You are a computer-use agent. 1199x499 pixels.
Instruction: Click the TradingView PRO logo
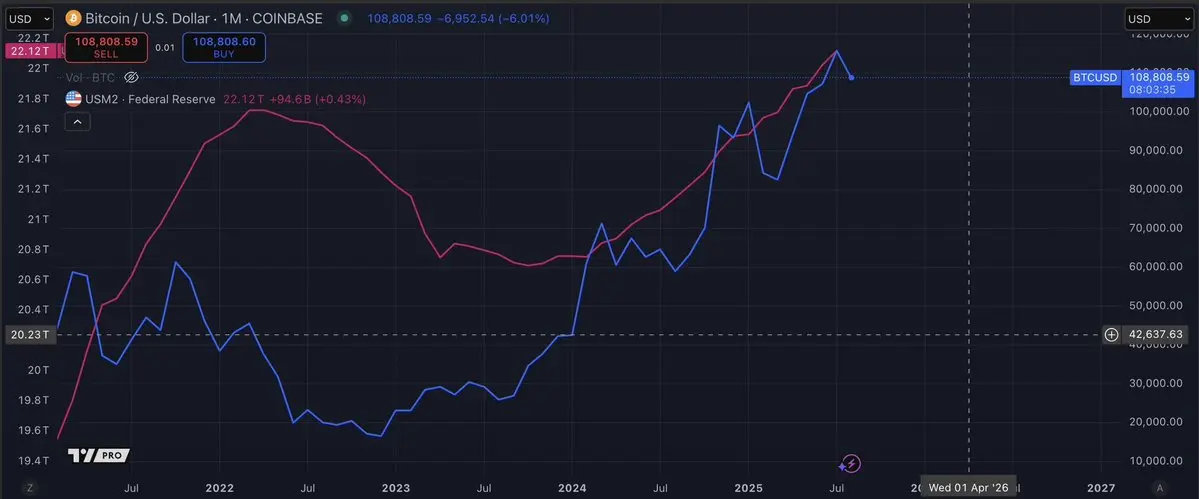tap(98, 455)
